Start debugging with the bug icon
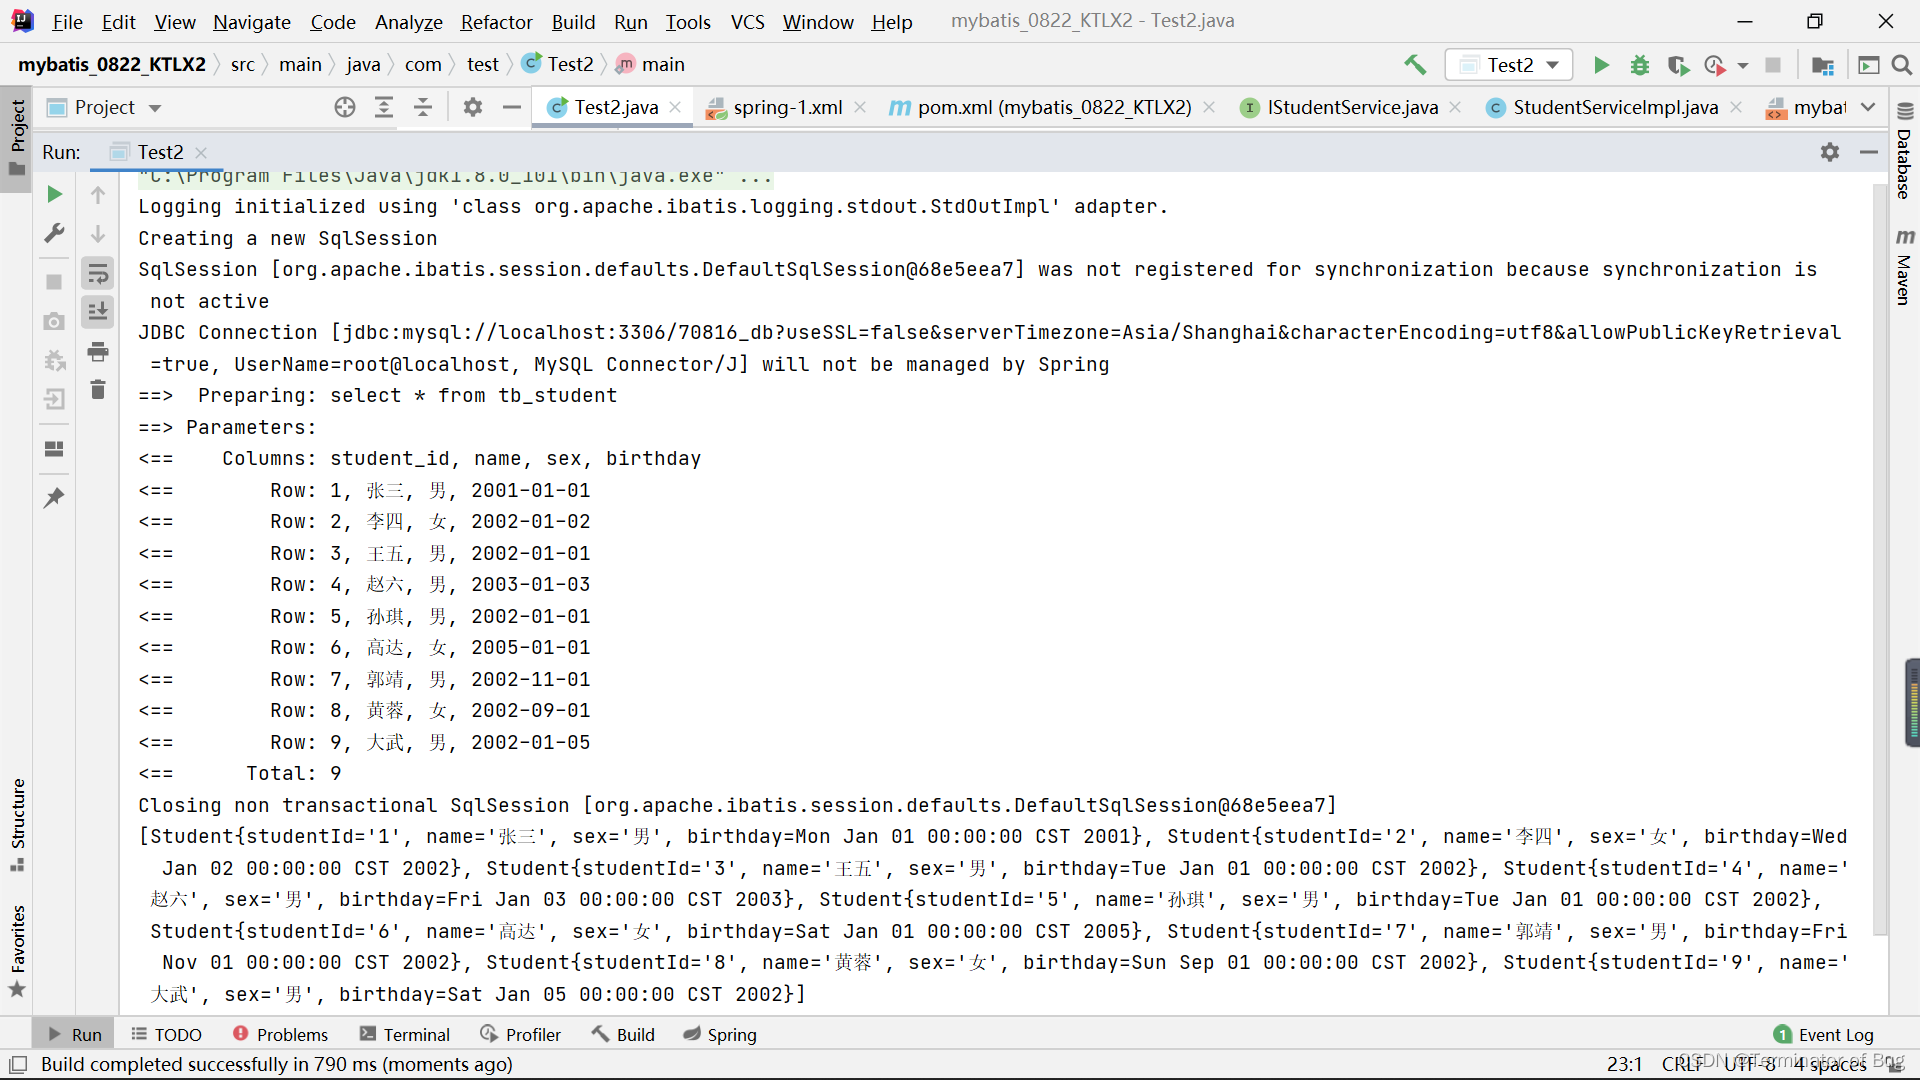Viewport: 1920px width, 1080px height. coord(1640,65)
